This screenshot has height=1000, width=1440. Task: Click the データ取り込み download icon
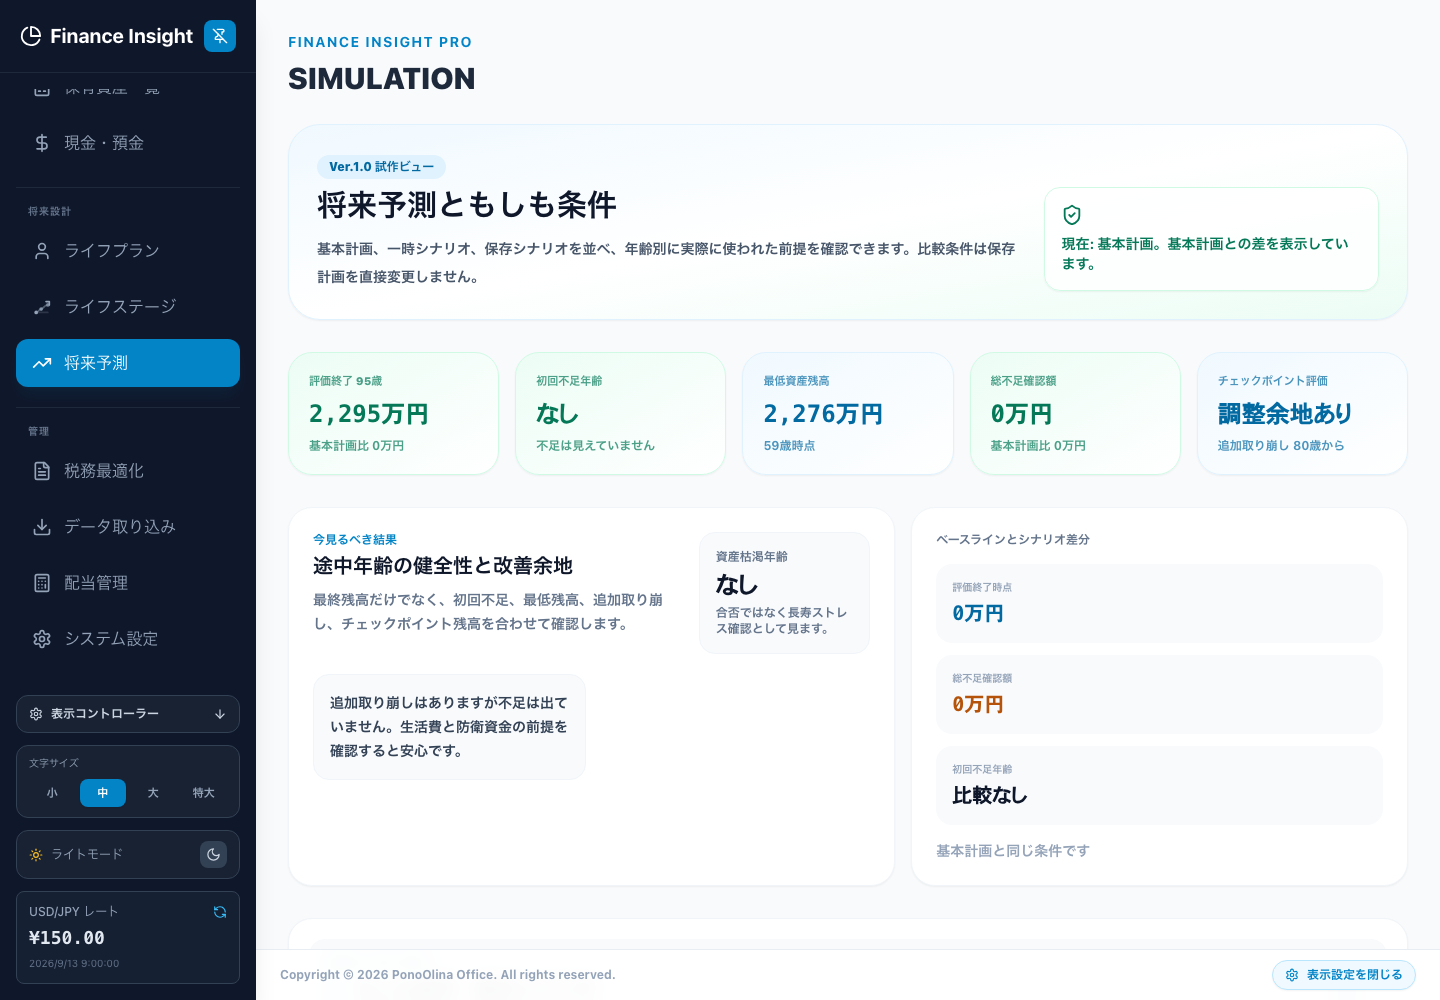point(42,527)
